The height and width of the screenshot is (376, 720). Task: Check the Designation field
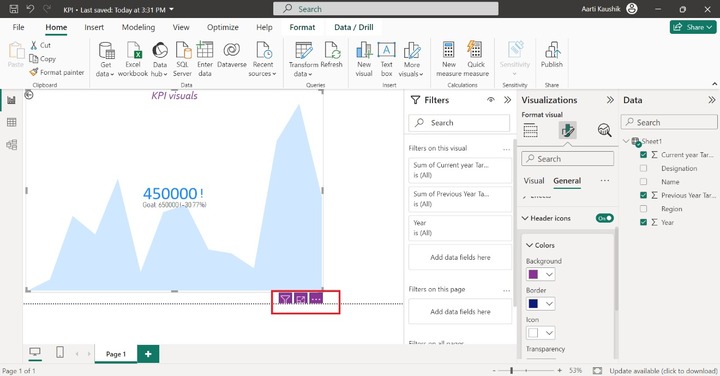tap(643, 168)
